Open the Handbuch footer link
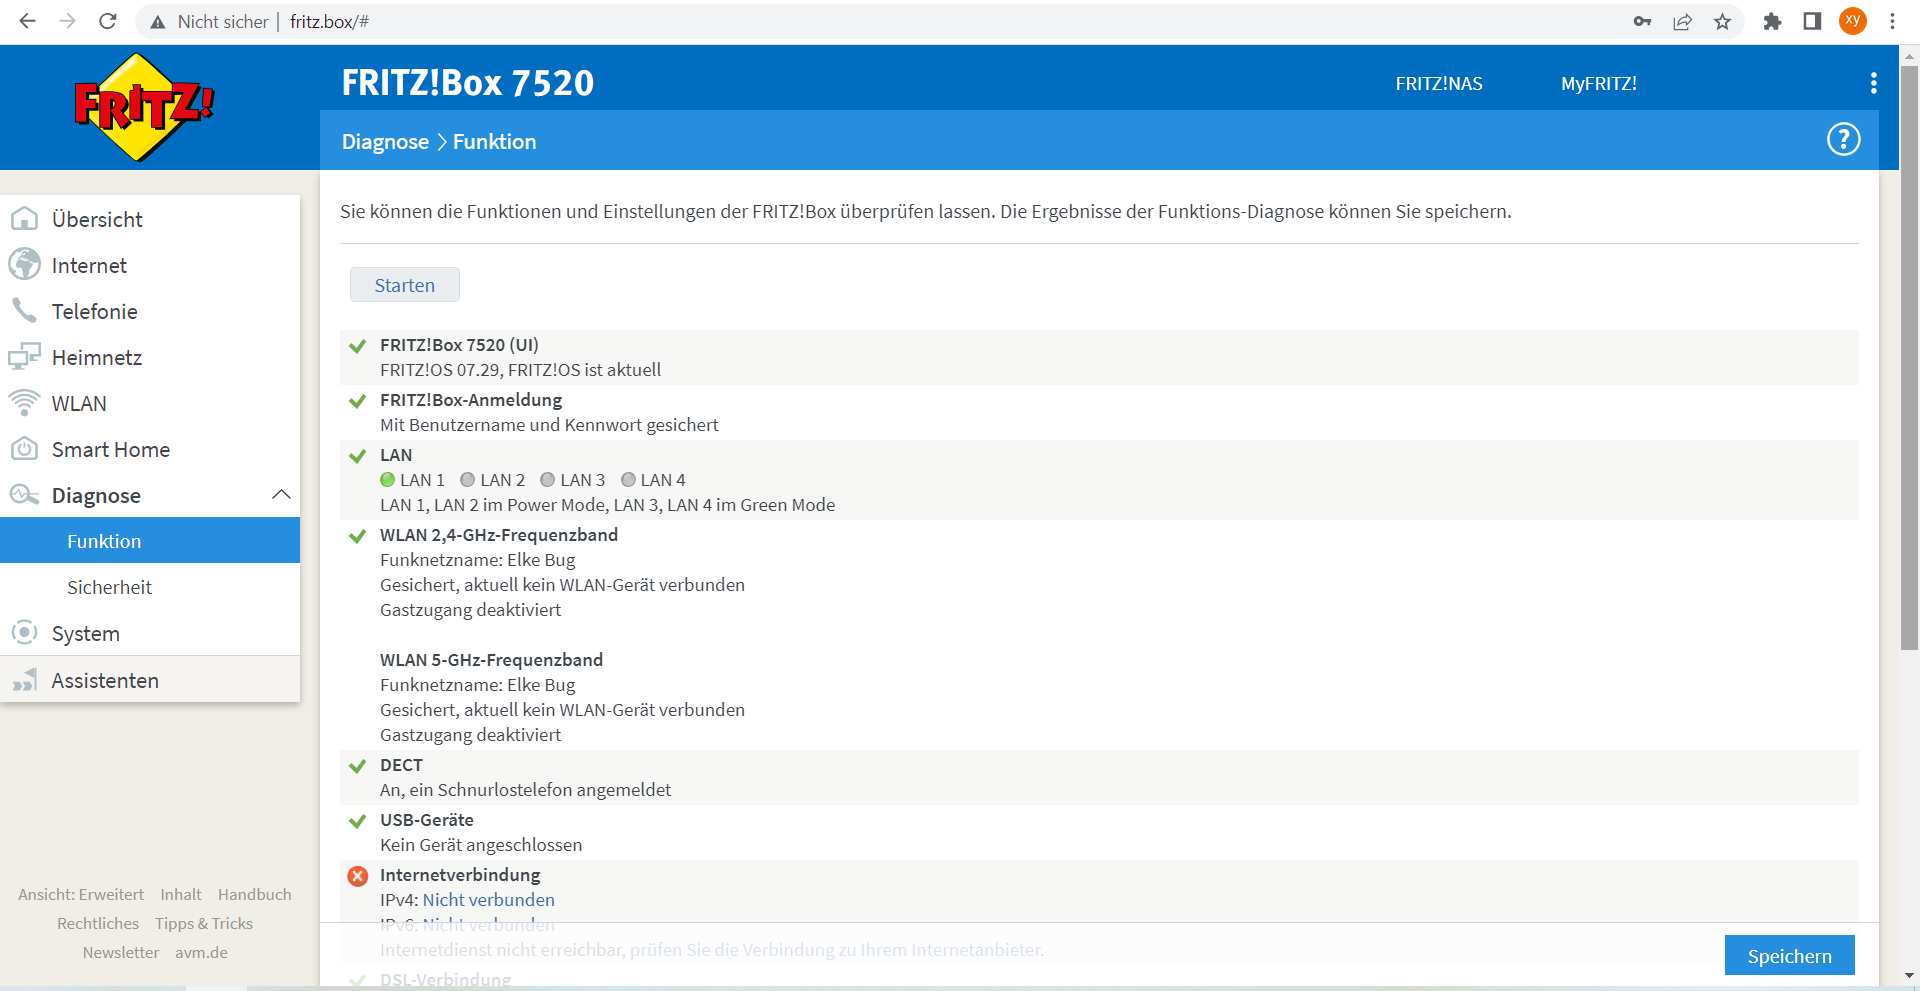Screen dimensions: 1920x991 (255, 895)
